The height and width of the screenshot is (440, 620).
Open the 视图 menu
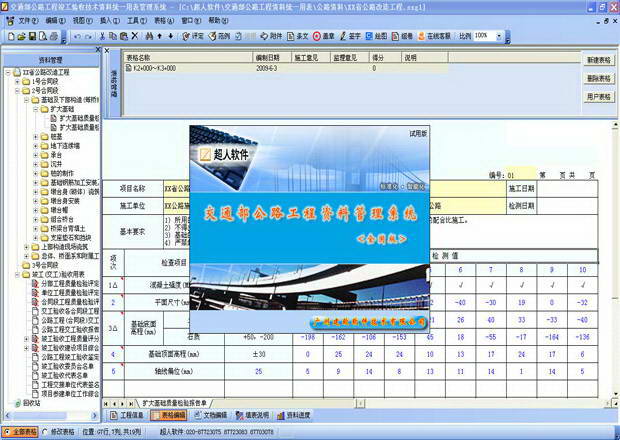coord(82,21)
